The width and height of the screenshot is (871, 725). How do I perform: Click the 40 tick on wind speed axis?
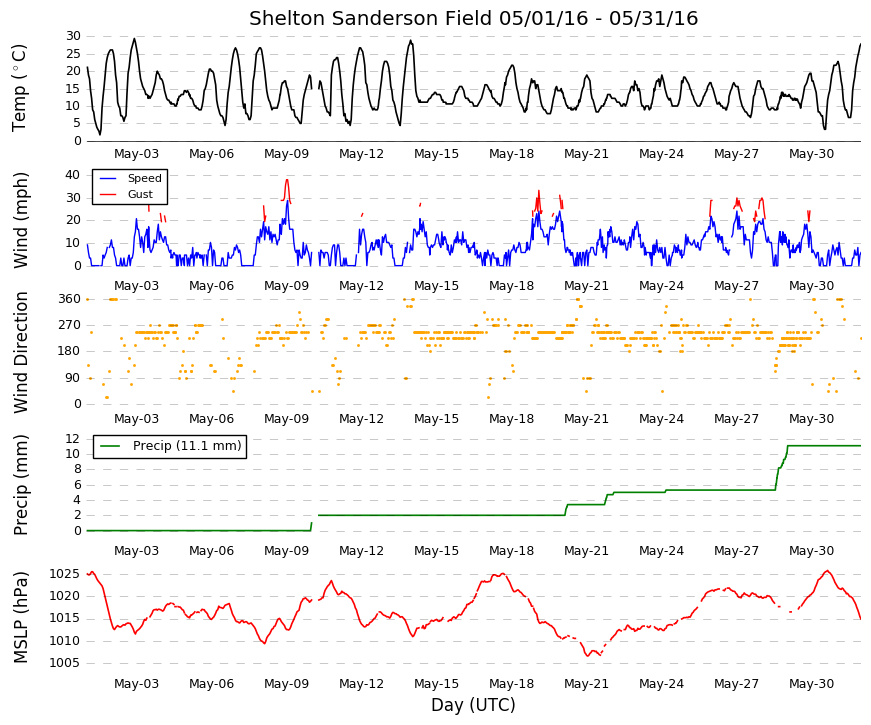(73, 175)
